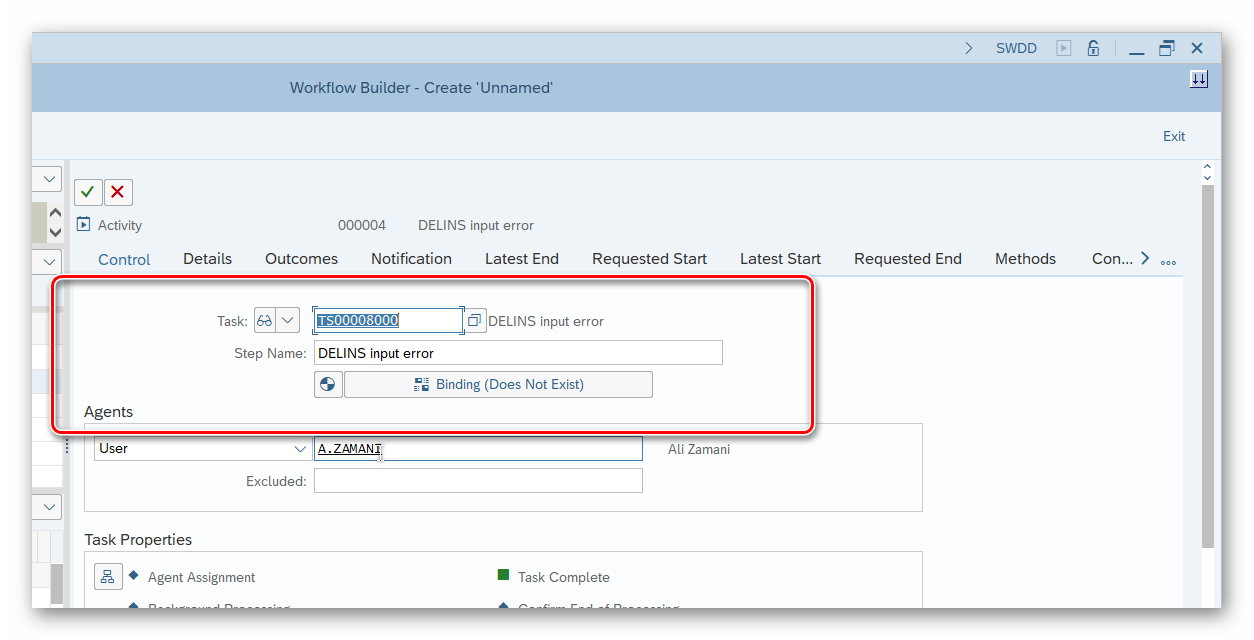Click the binding editor round icon

coord(328,384)
